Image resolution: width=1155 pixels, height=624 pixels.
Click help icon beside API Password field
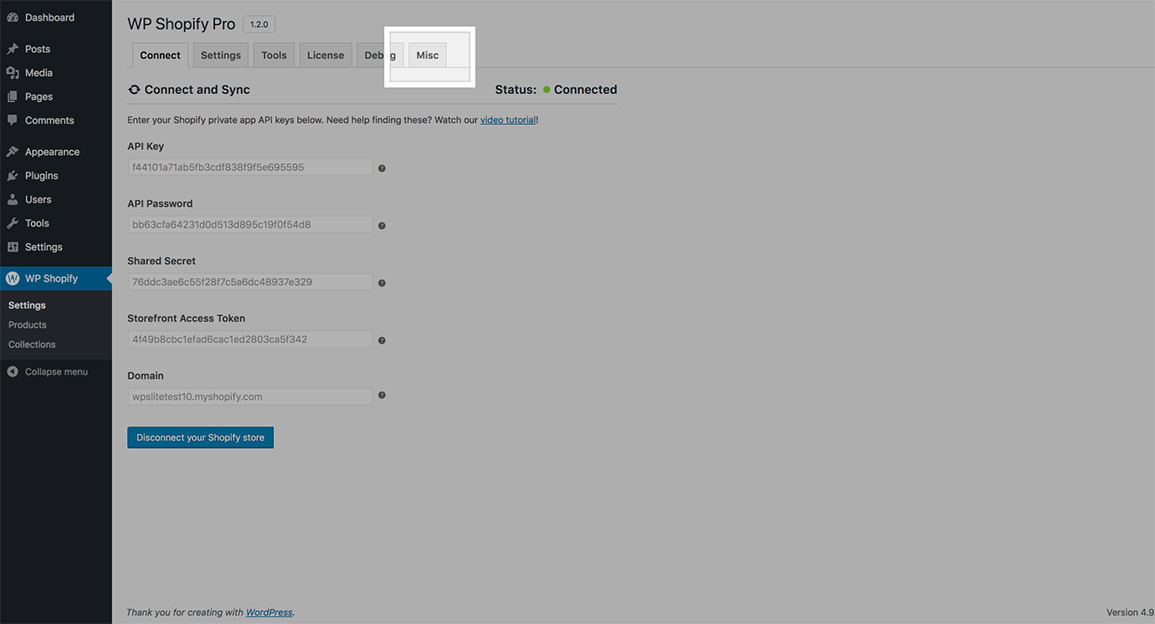tap(382, 225)
